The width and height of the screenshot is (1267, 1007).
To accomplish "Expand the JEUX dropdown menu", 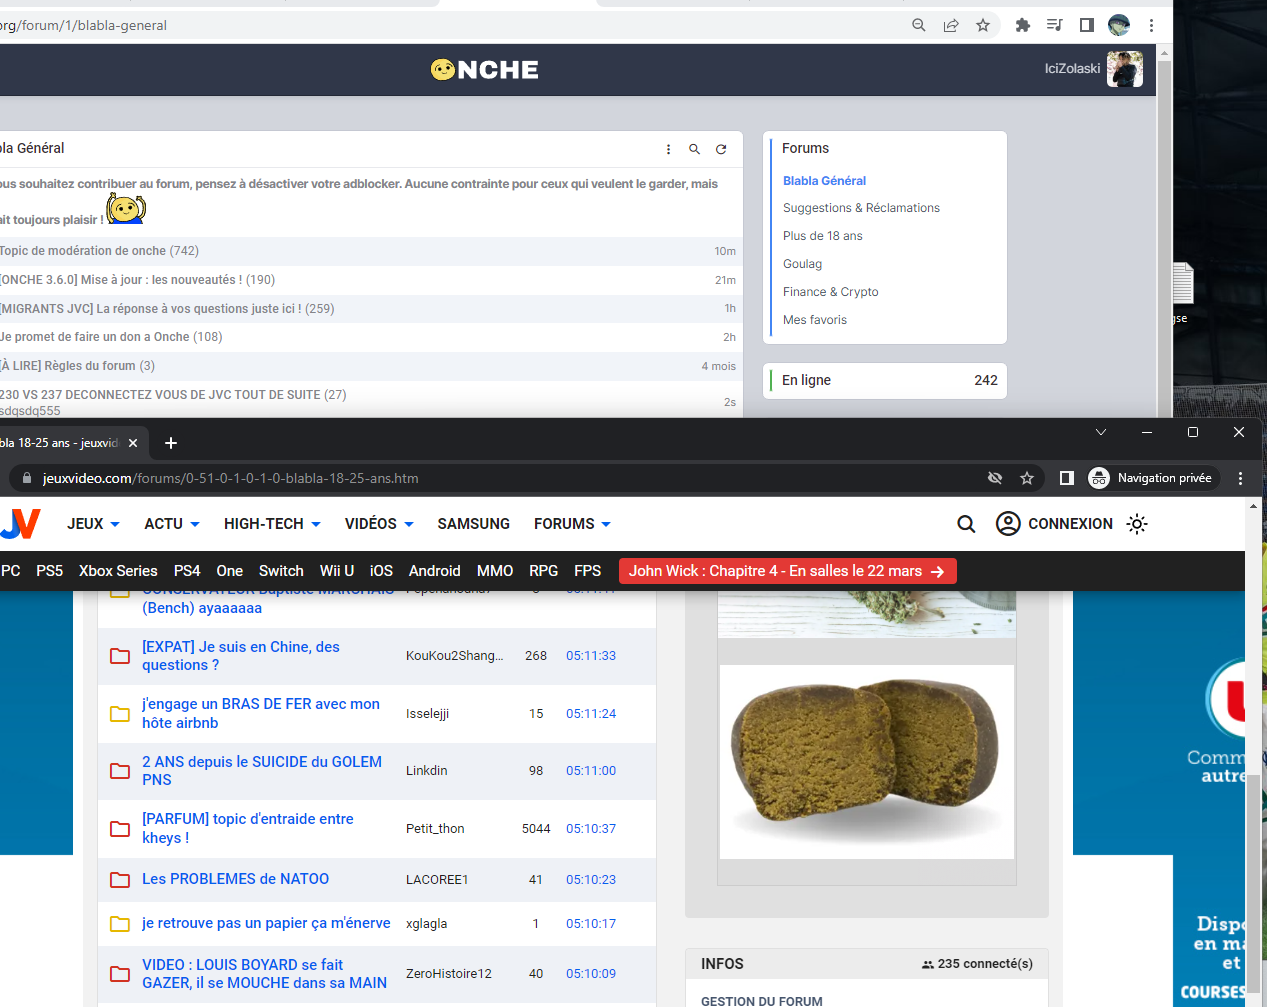I will (x=93, y=524).
